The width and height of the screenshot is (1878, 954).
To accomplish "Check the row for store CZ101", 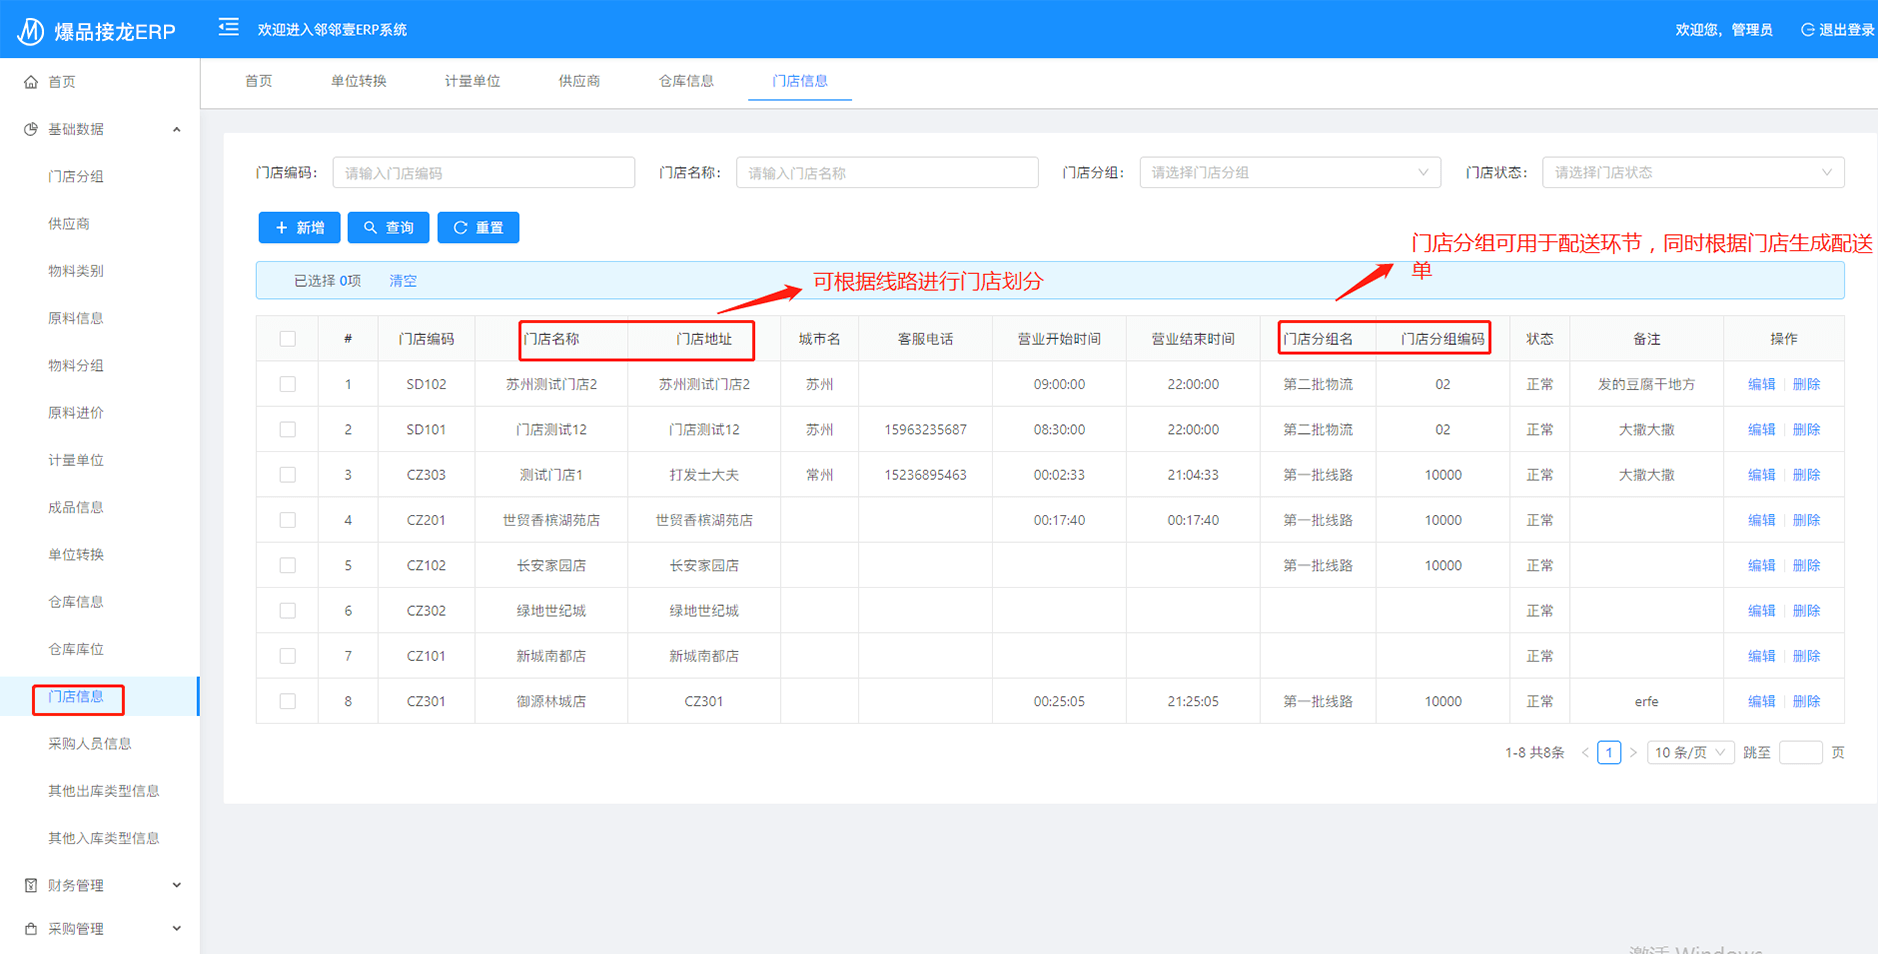I will click(288, 656).
